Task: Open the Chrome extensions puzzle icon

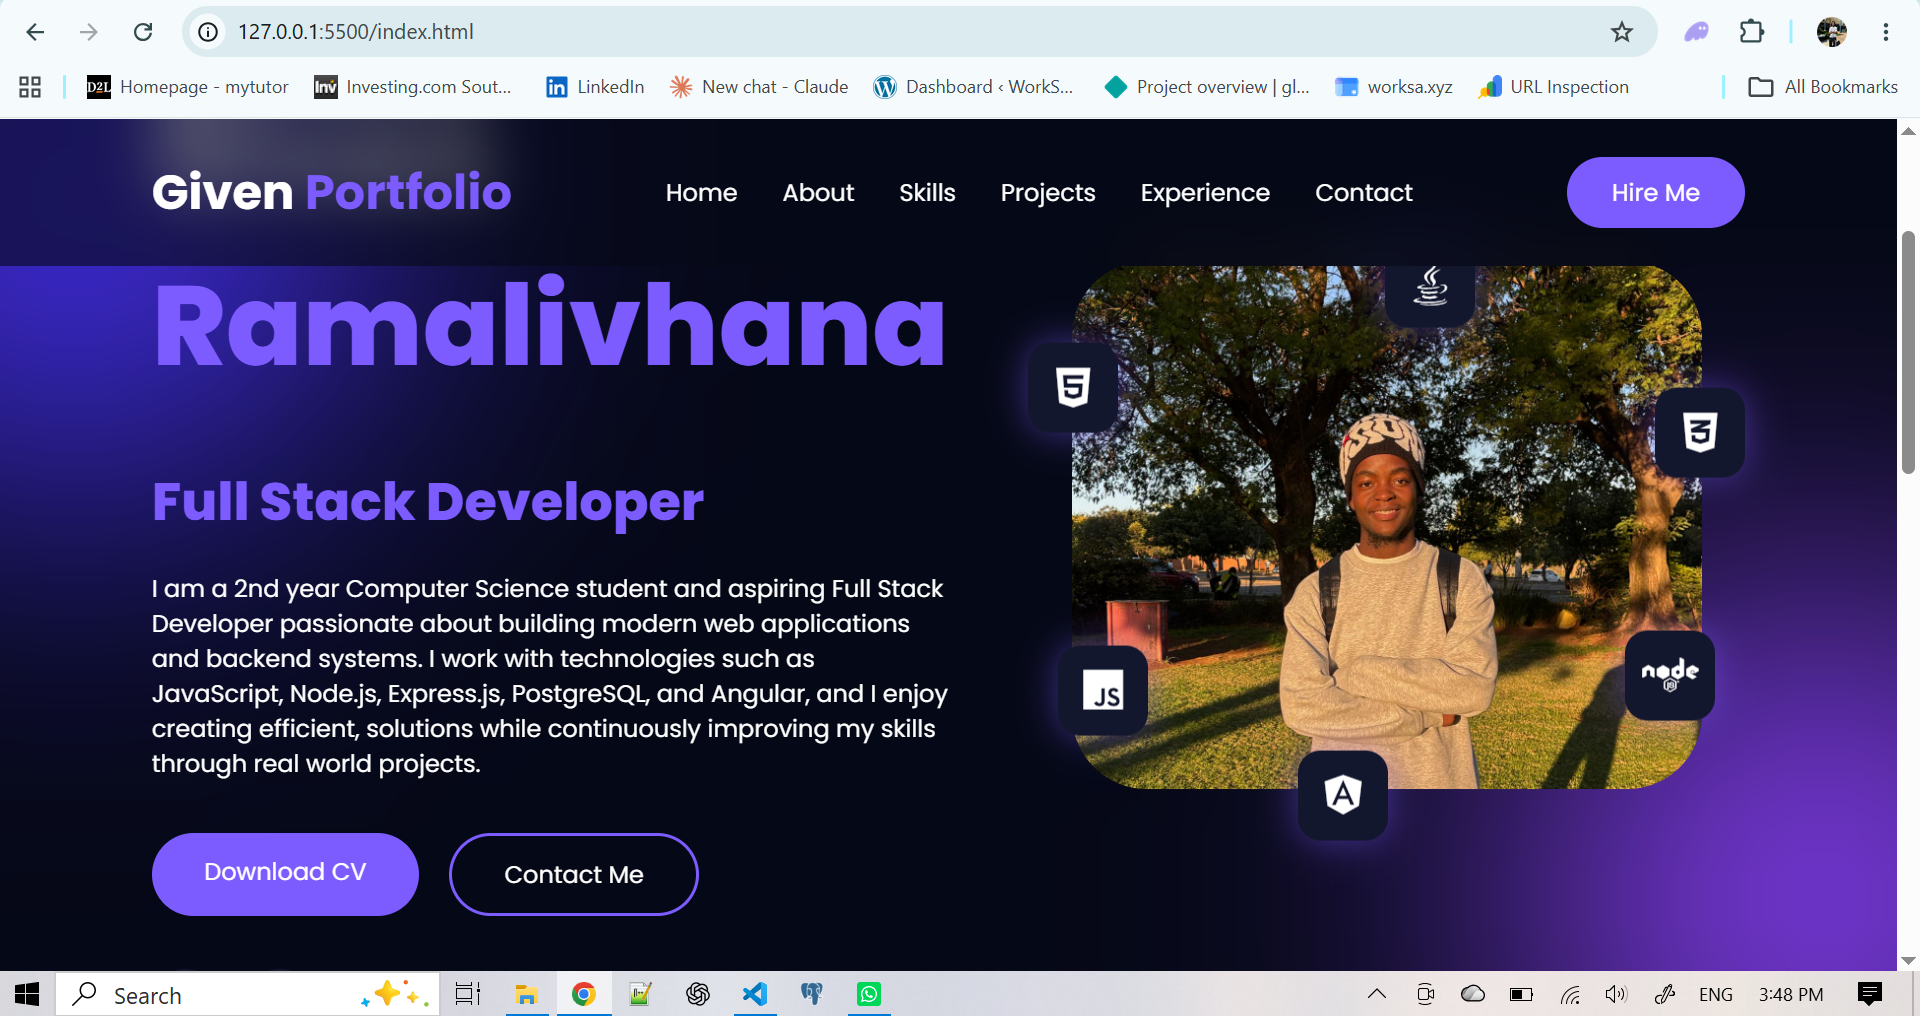Action: (x=1752, y=32)
